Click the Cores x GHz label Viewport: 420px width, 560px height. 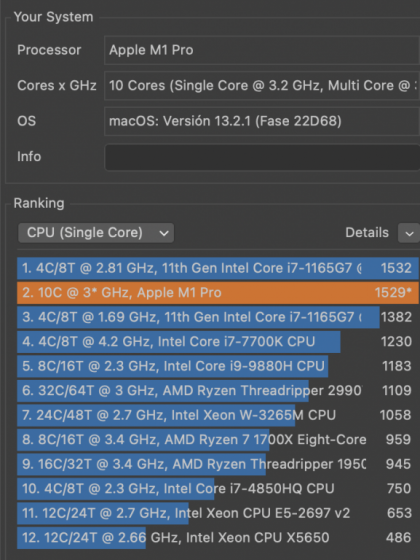[x=57, y=86]
